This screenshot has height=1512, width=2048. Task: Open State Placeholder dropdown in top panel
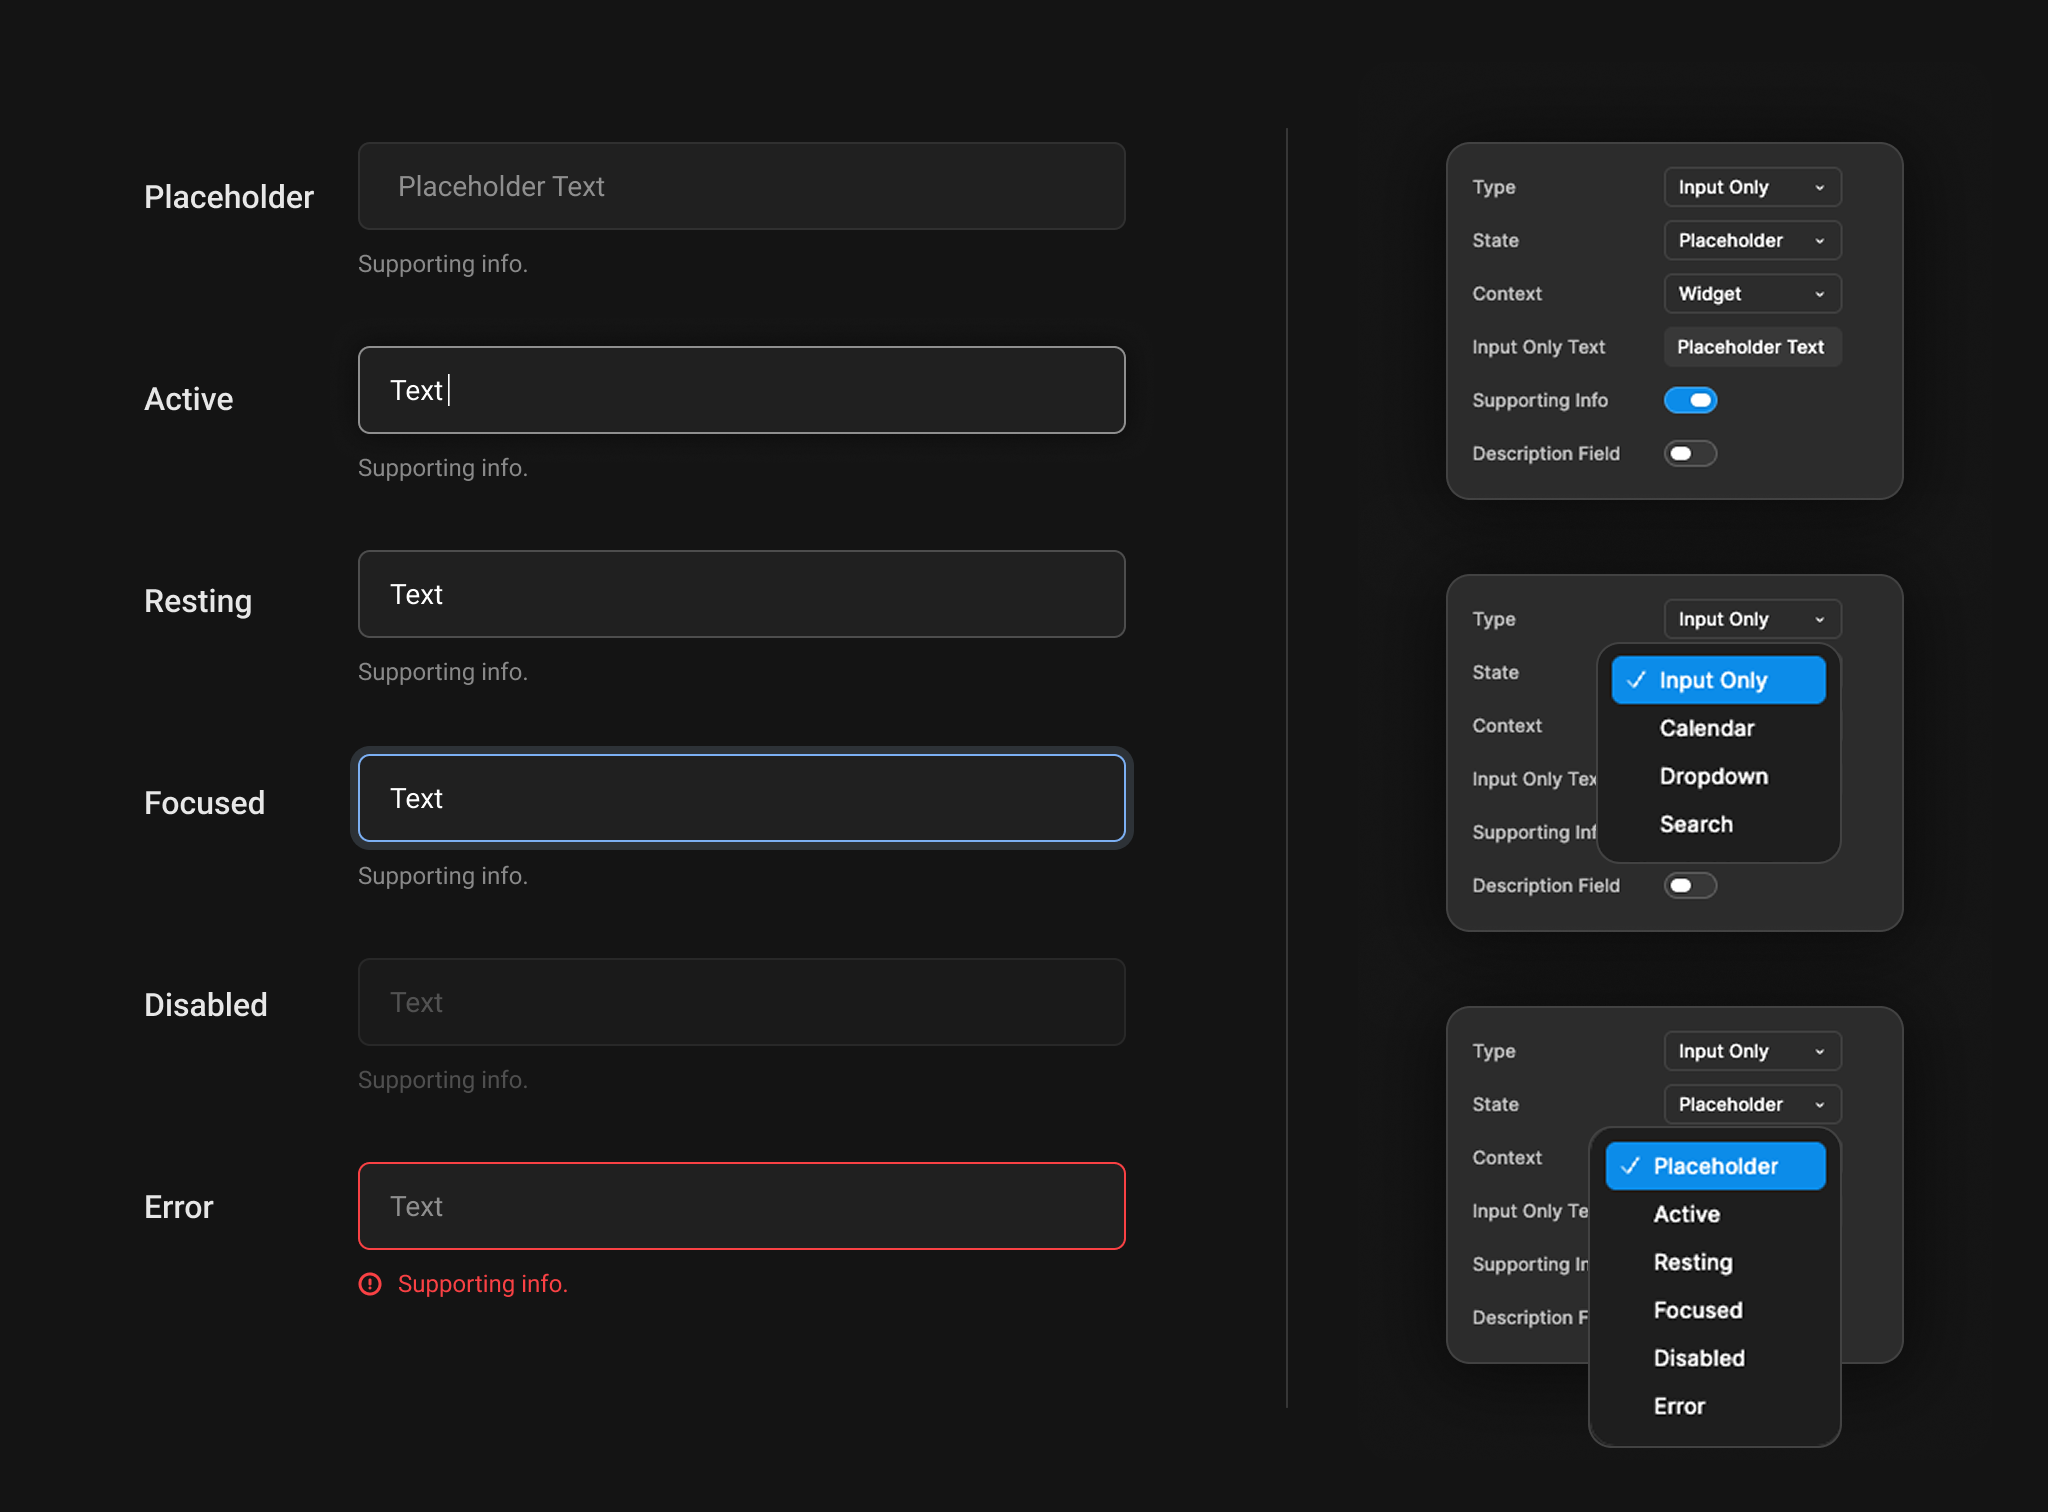coord(1752,240)
